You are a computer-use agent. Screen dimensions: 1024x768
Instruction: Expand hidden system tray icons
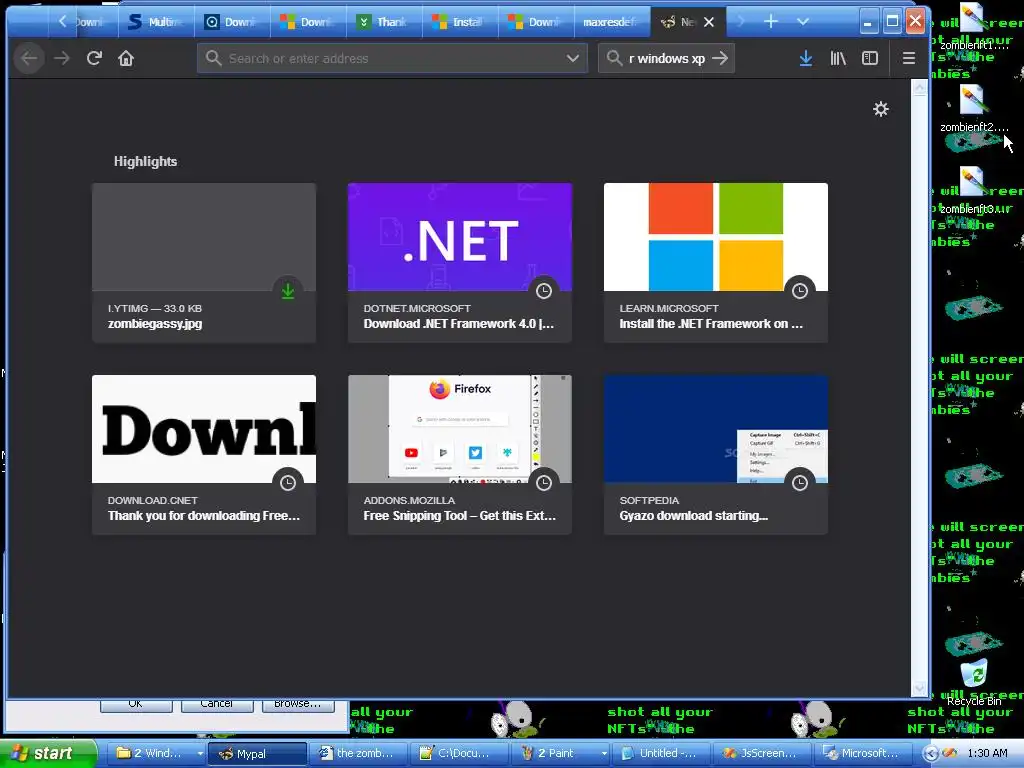pos(932,753)
